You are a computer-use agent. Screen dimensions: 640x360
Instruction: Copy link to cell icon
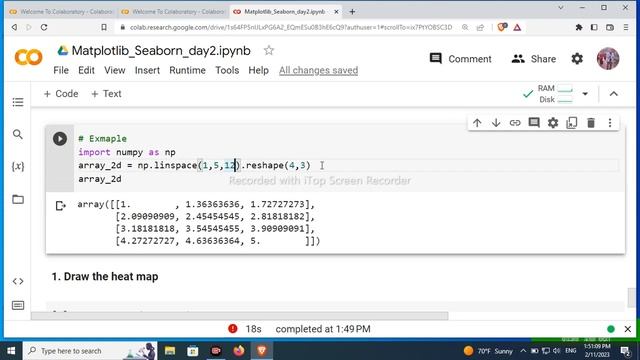click(x=515, y=123)
